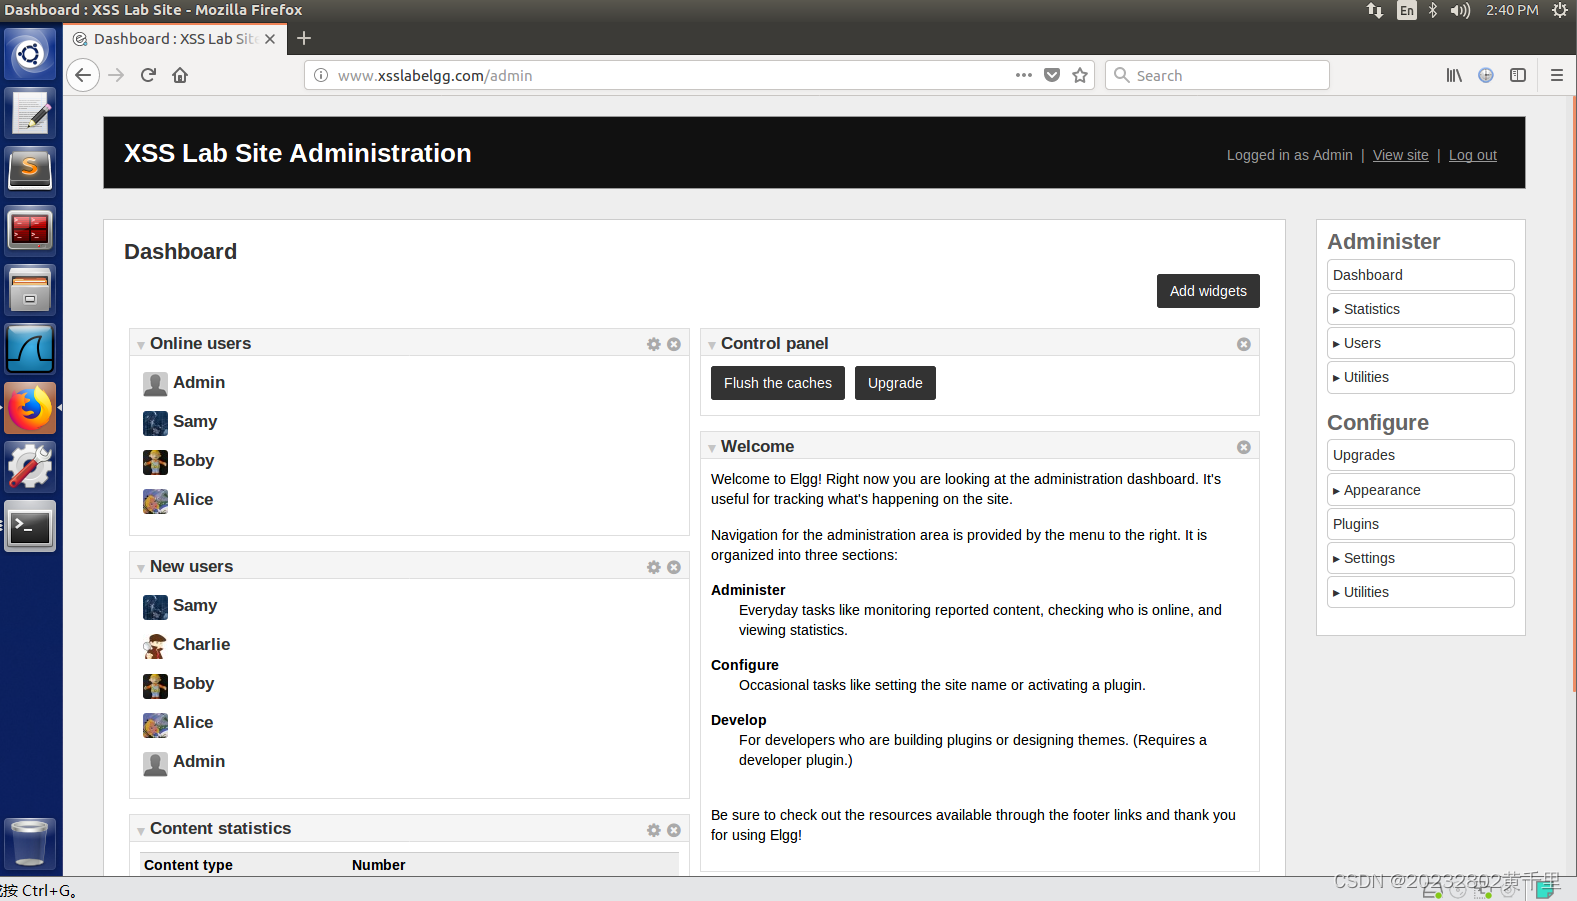Go to the Firefox home page
This screenshot has width=1577, height=901.
[x=180, y=75]
